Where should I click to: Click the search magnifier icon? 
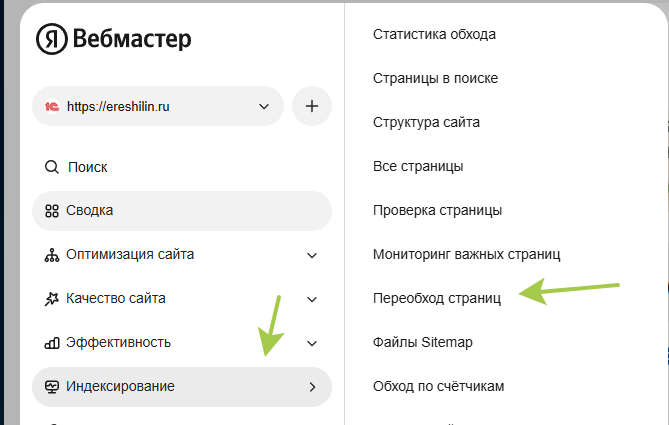coord(52,167)
